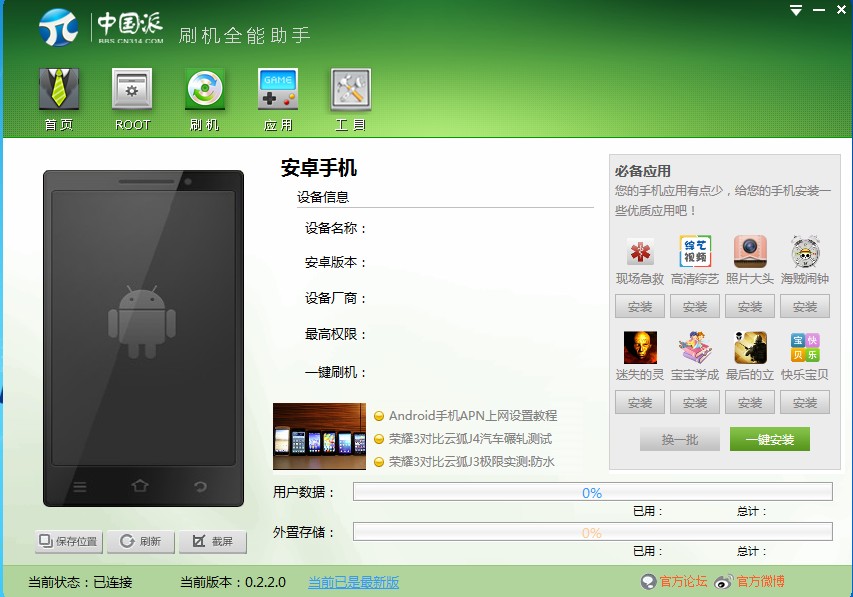The width and height of the screenshot is (853, 597).
Task: Click the 安卓手机 heading
Action: pyautogui.click(x=319, y=168)
